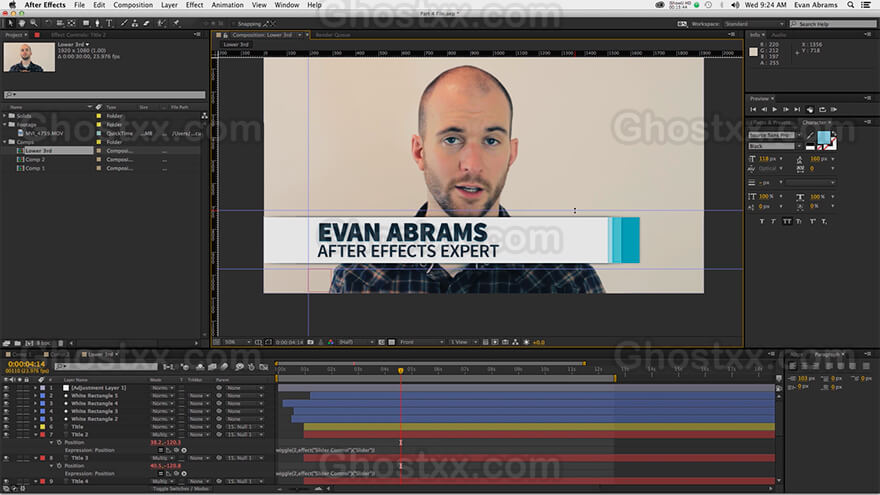Select the Puppet Pin tool
This screenshot has height=495, width=880.
pyautogui.click(x=176, y=23)
